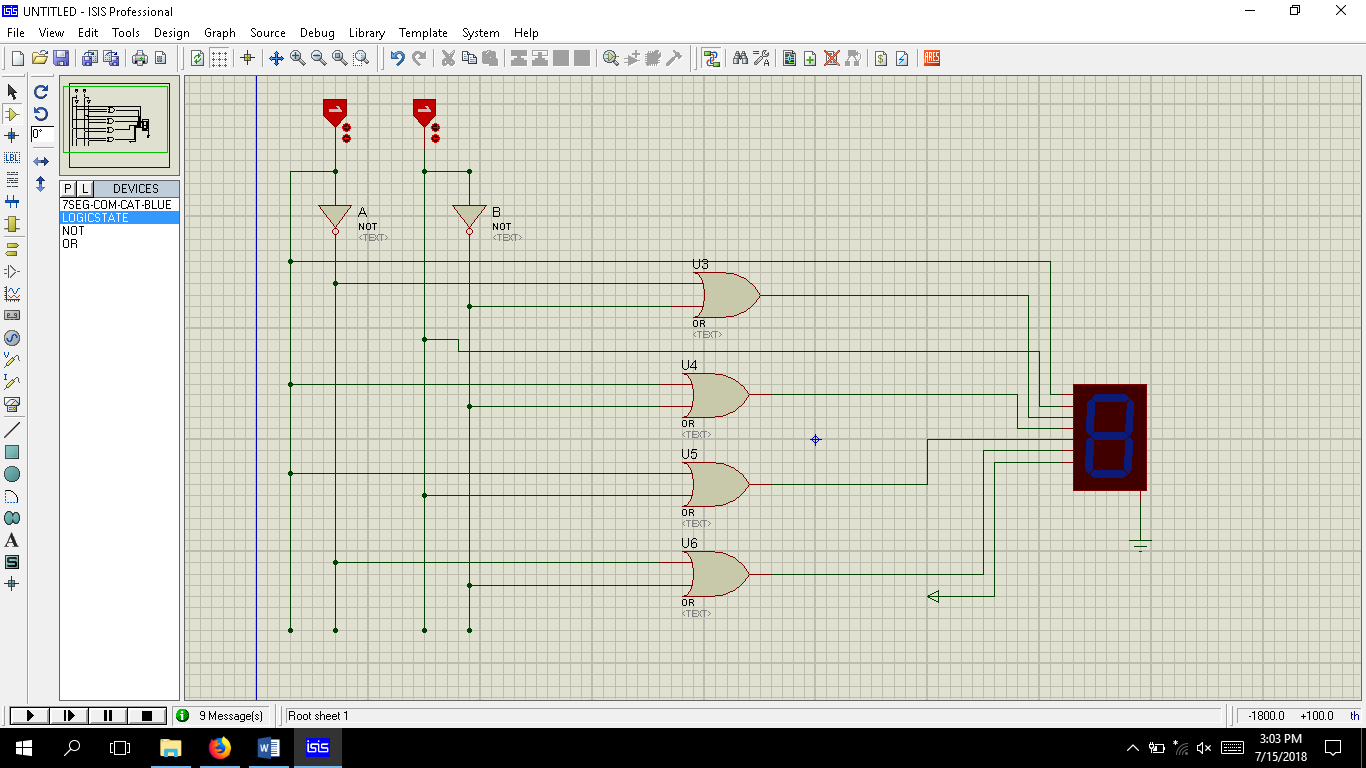Expand the 9 Message(s) simulation log
The height and width of the screenshot is (768, 1366).
pyautogui.click(x=222, y=715)
